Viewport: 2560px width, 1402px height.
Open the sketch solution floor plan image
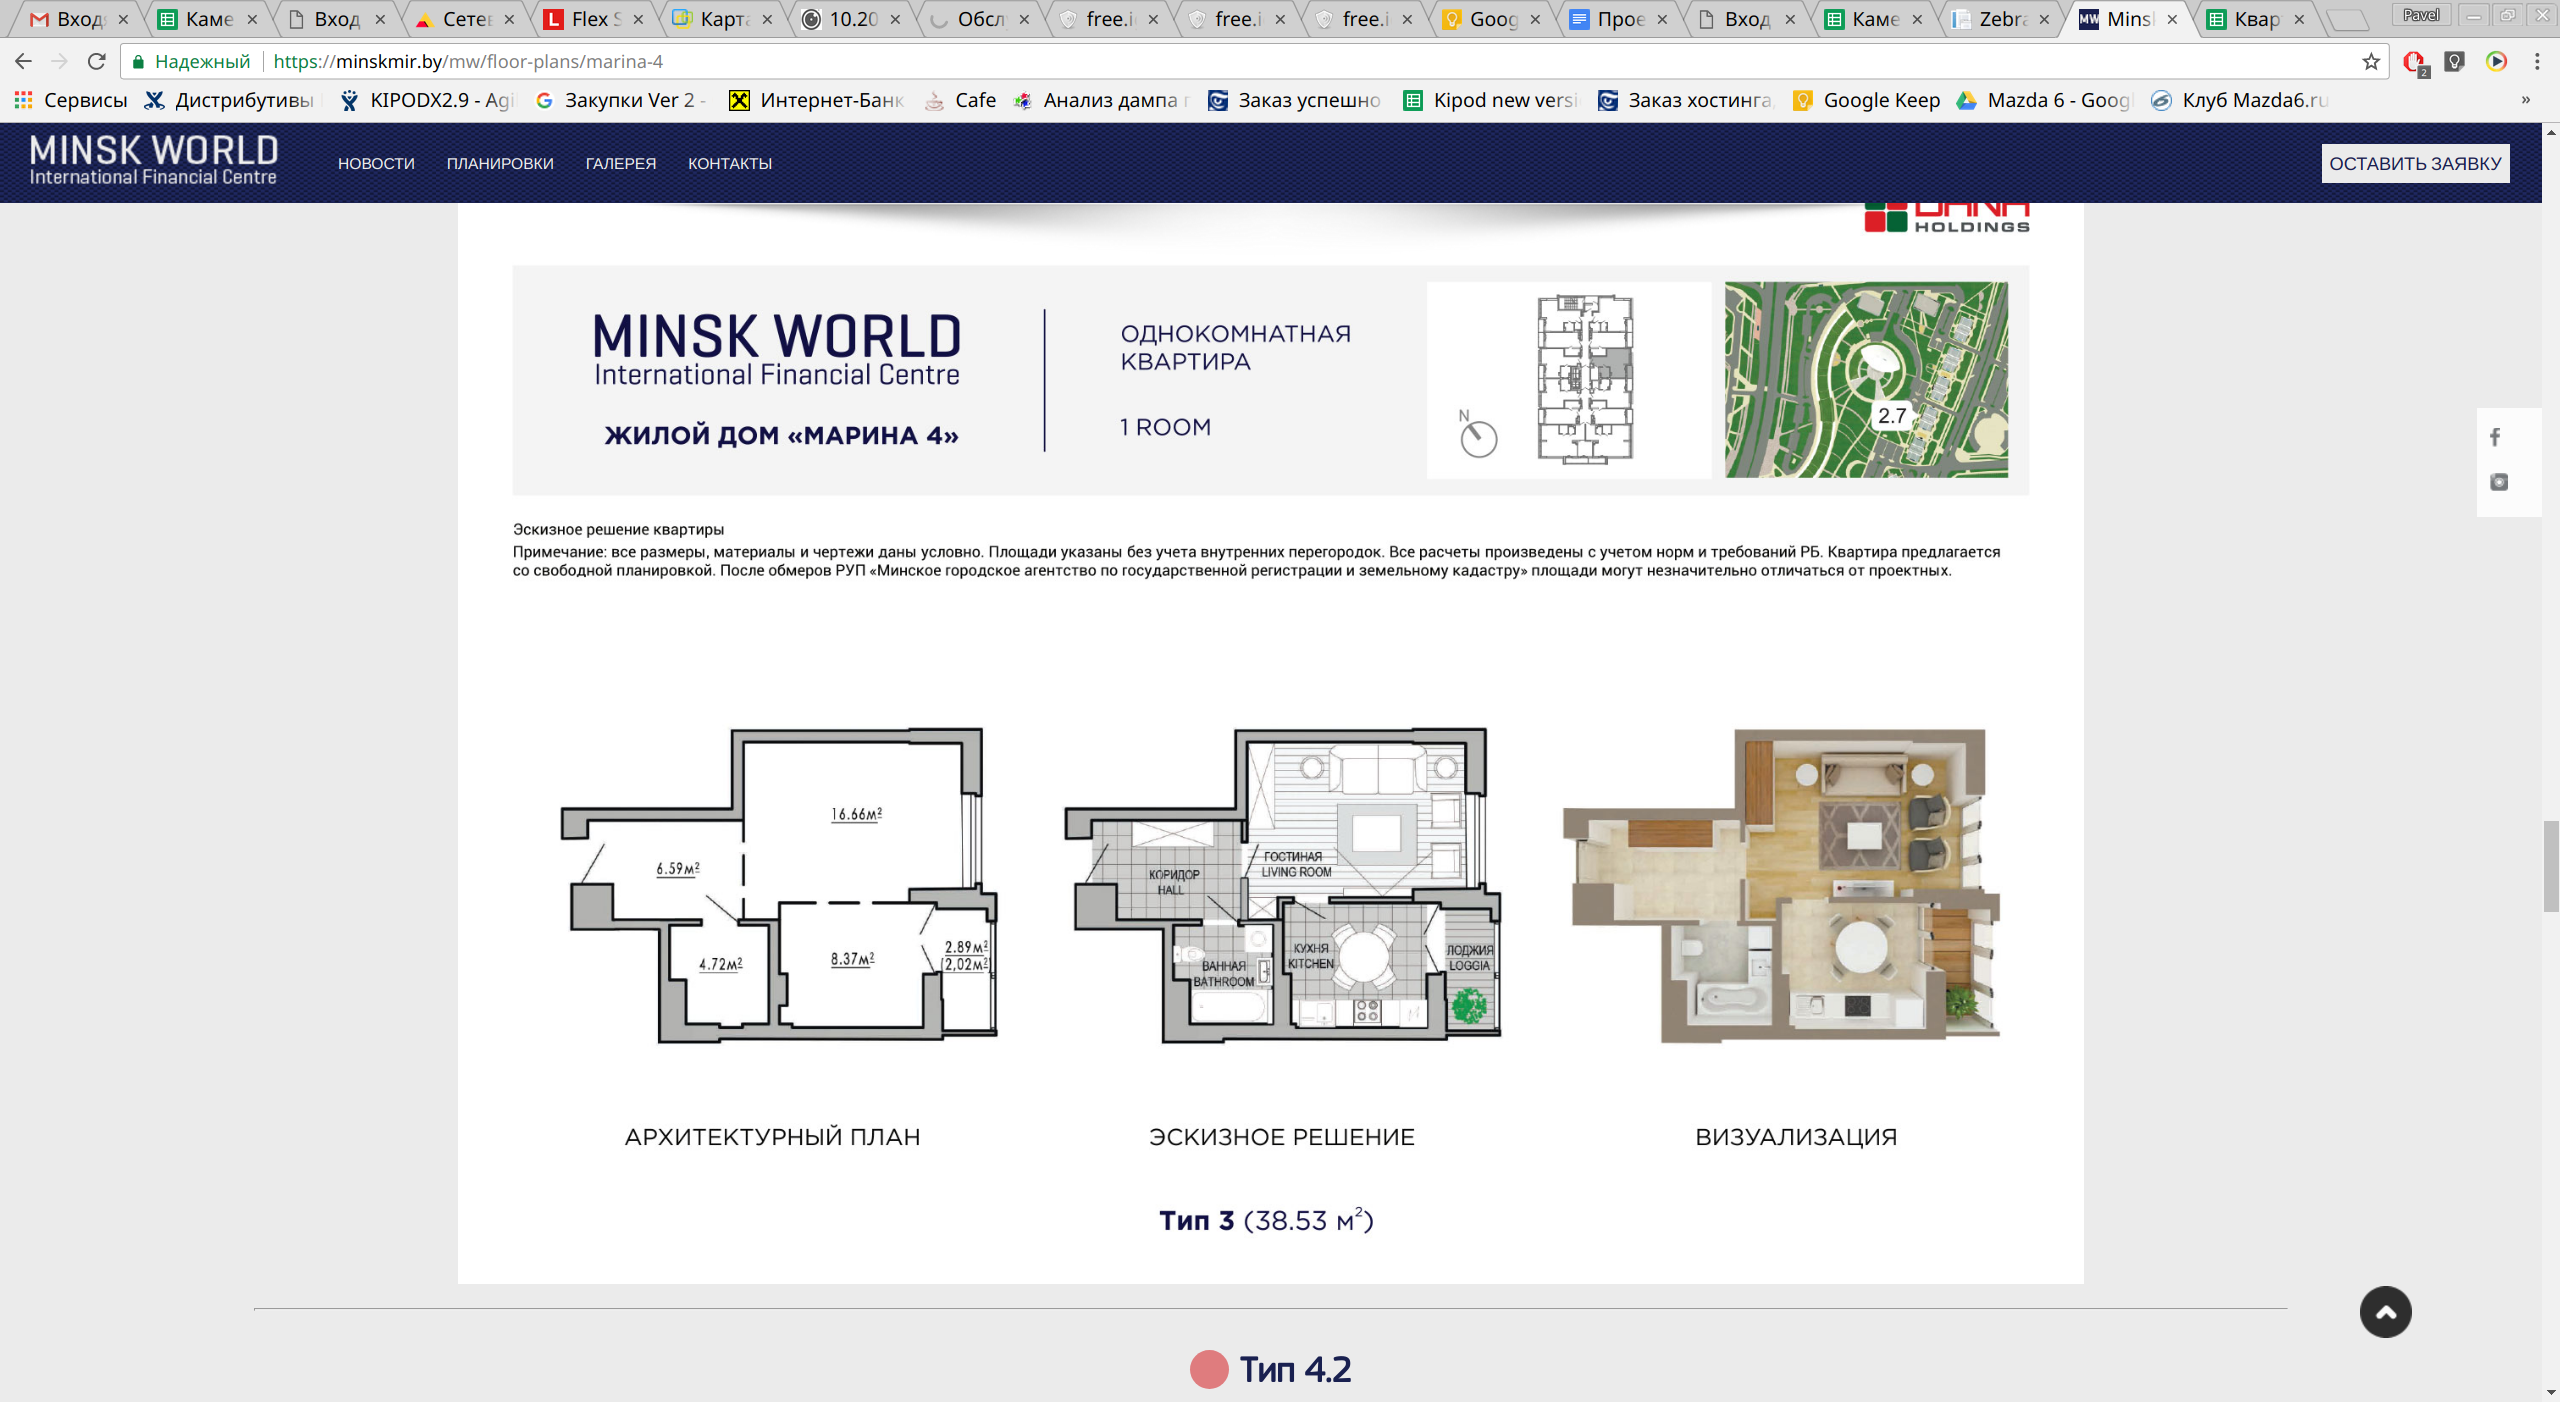1283,885
